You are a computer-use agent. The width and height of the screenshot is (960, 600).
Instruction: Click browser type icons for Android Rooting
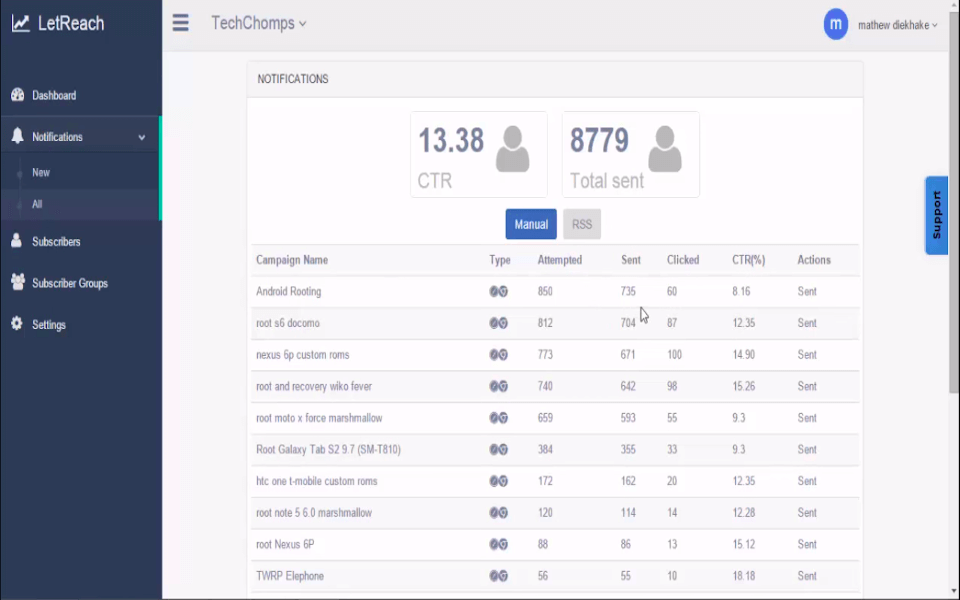[x=498, y=291]
